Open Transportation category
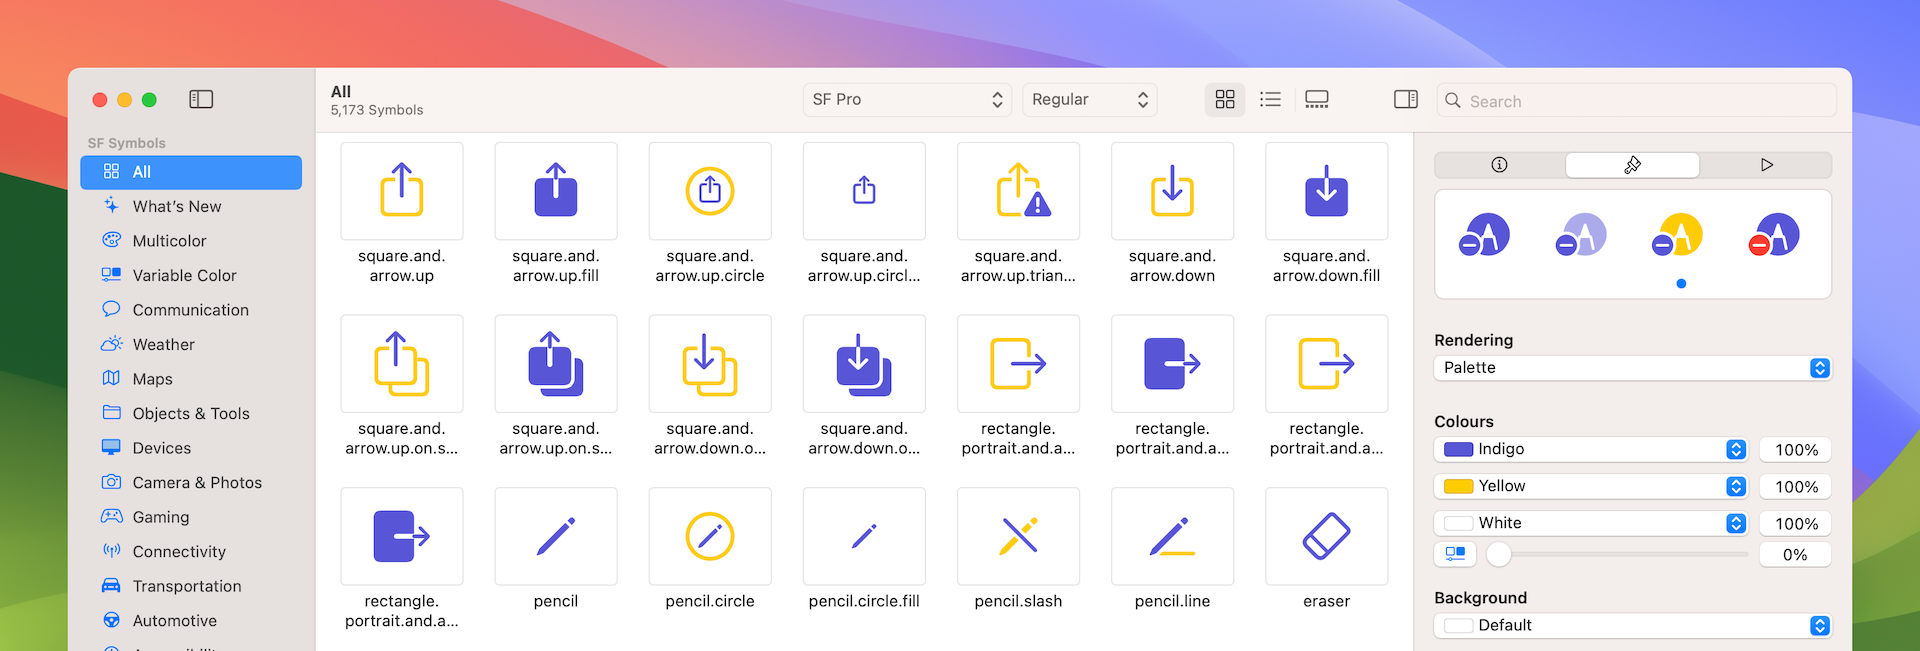 [191, 586]
